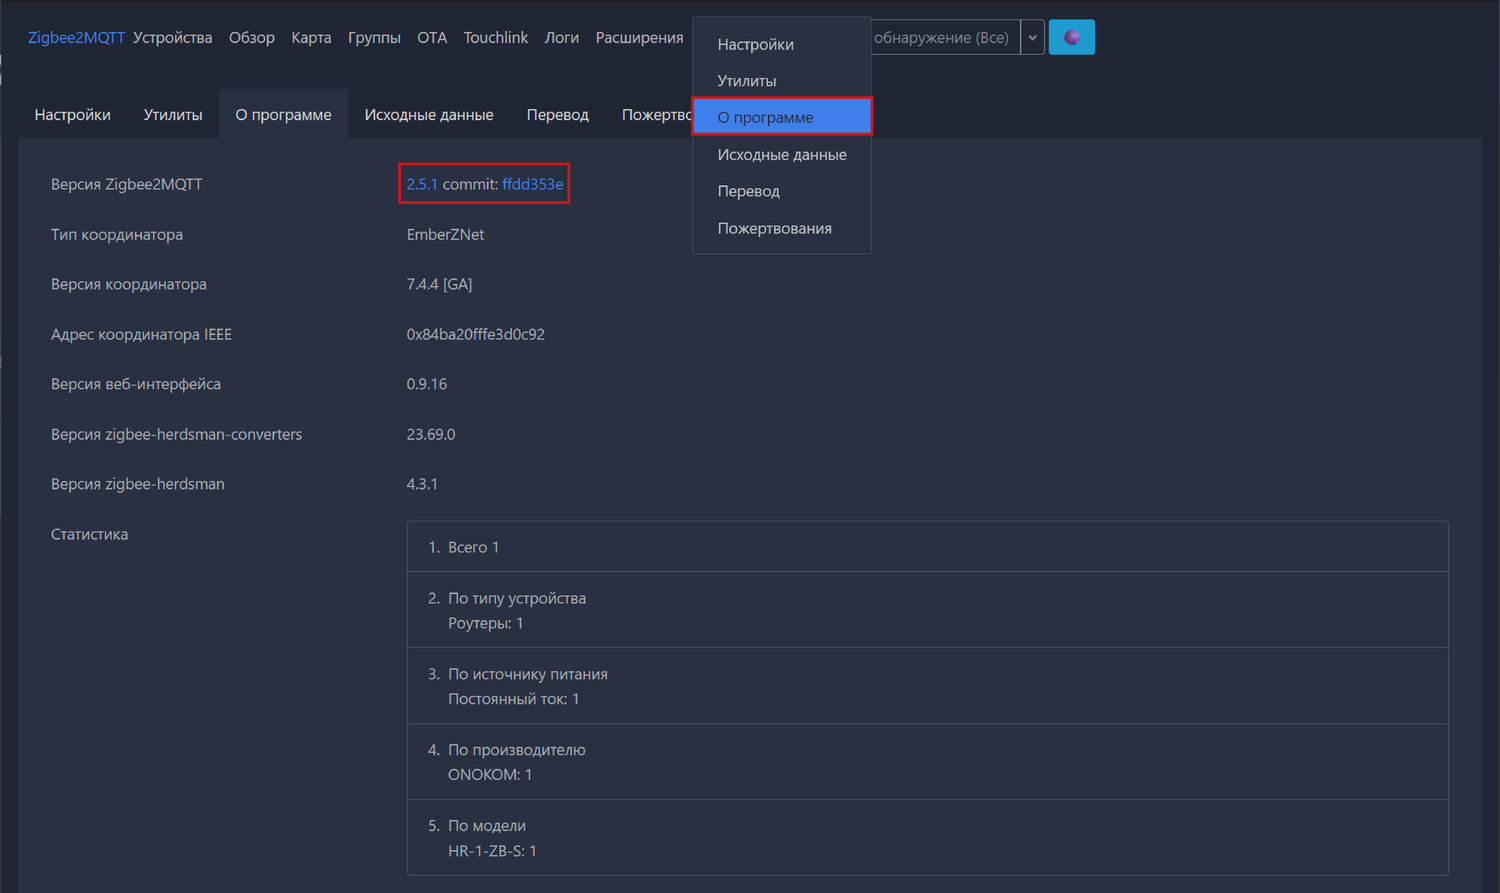Open the Touchlink page

click(495, 37)
